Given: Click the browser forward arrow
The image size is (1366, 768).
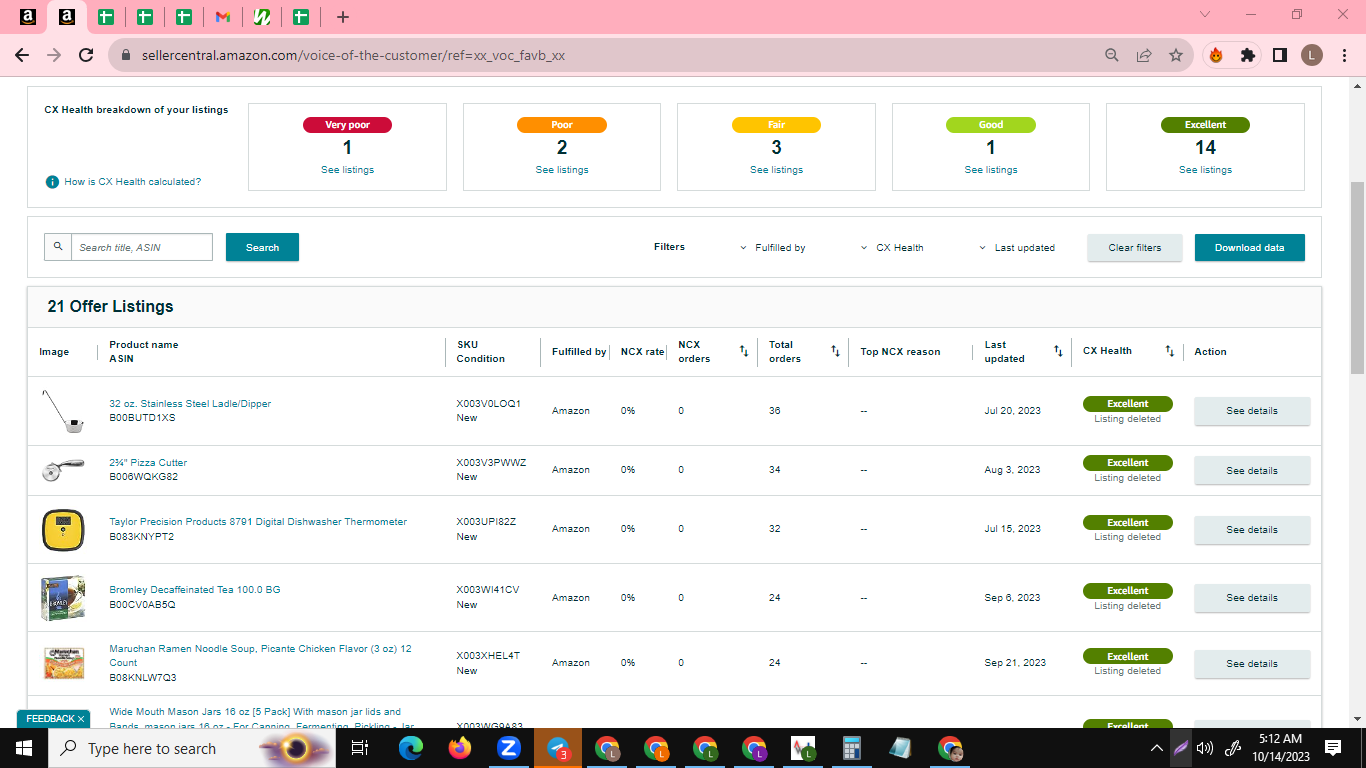Looking at the screenshot, I should click(54, 55).
